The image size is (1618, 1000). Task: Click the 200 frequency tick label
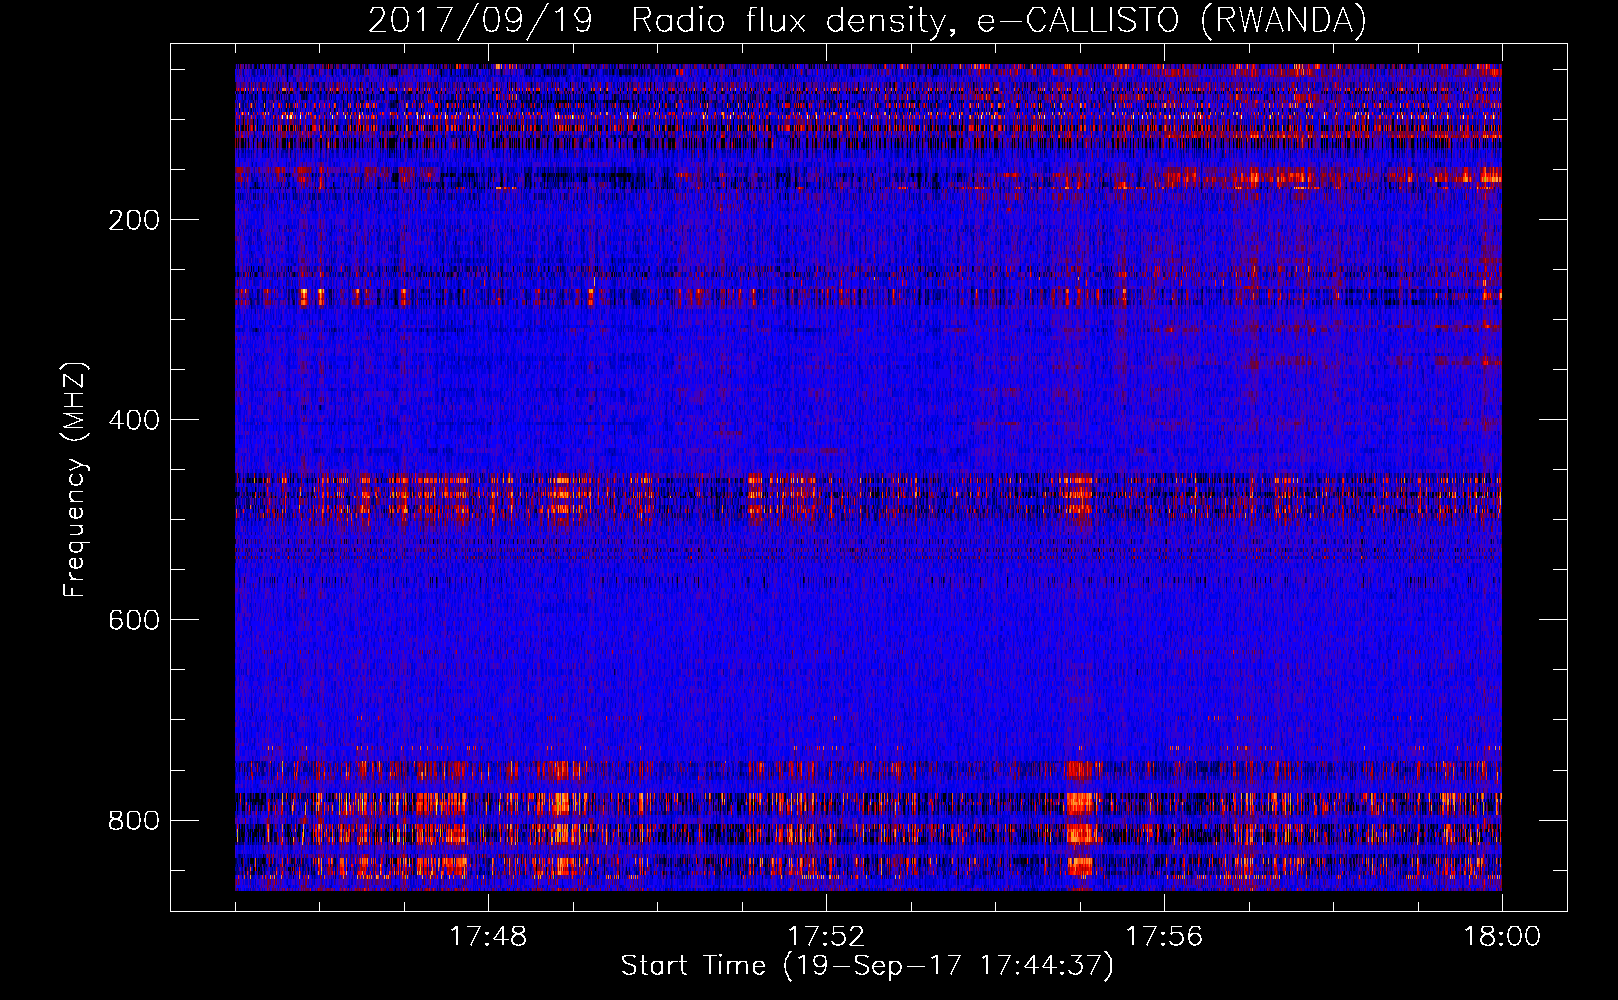[x=134, y=220]
